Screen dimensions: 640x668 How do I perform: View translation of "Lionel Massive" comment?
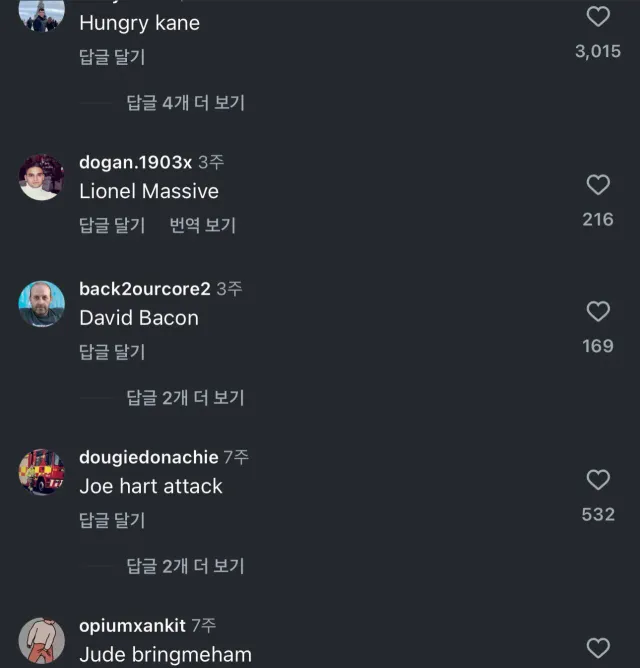(x=203, y=226)
